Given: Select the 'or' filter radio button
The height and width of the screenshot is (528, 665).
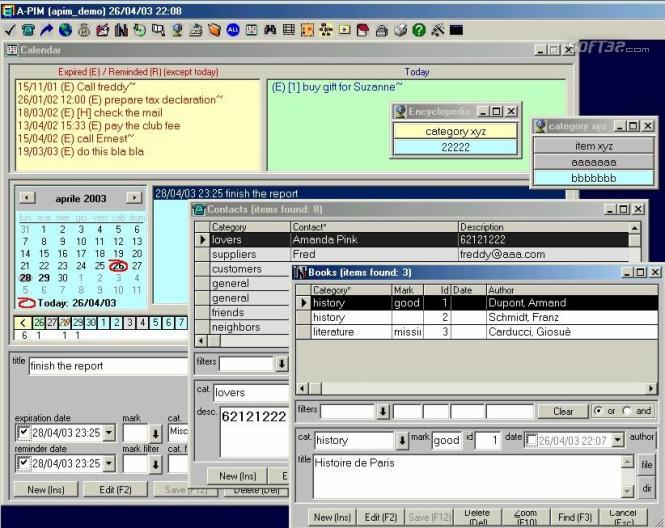Looking at the screenshot, I should pyautogui.click(x=598, y=411).
